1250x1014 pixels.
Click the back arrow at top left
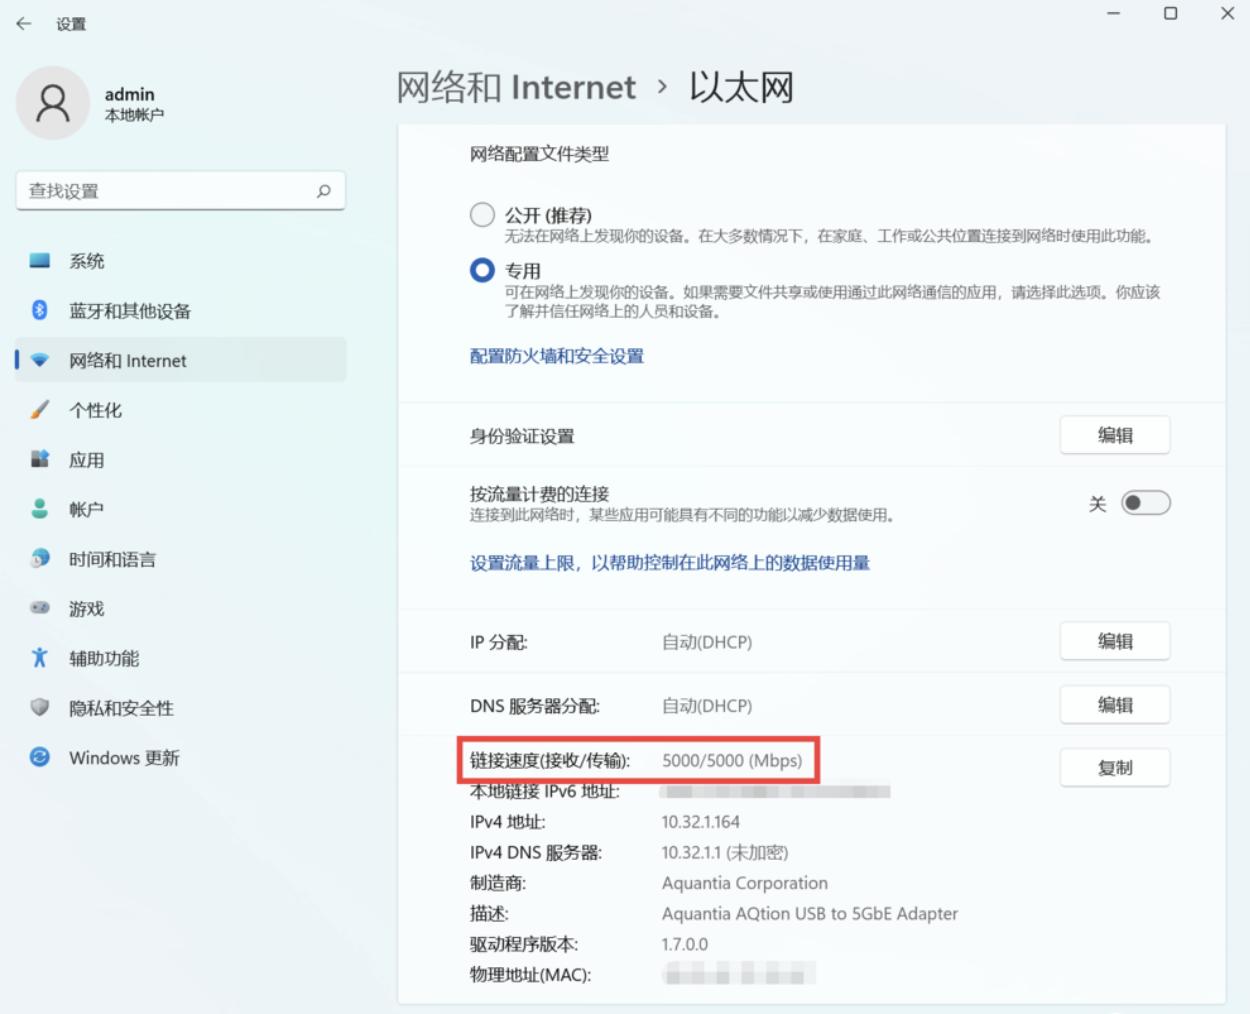[22, 22]
